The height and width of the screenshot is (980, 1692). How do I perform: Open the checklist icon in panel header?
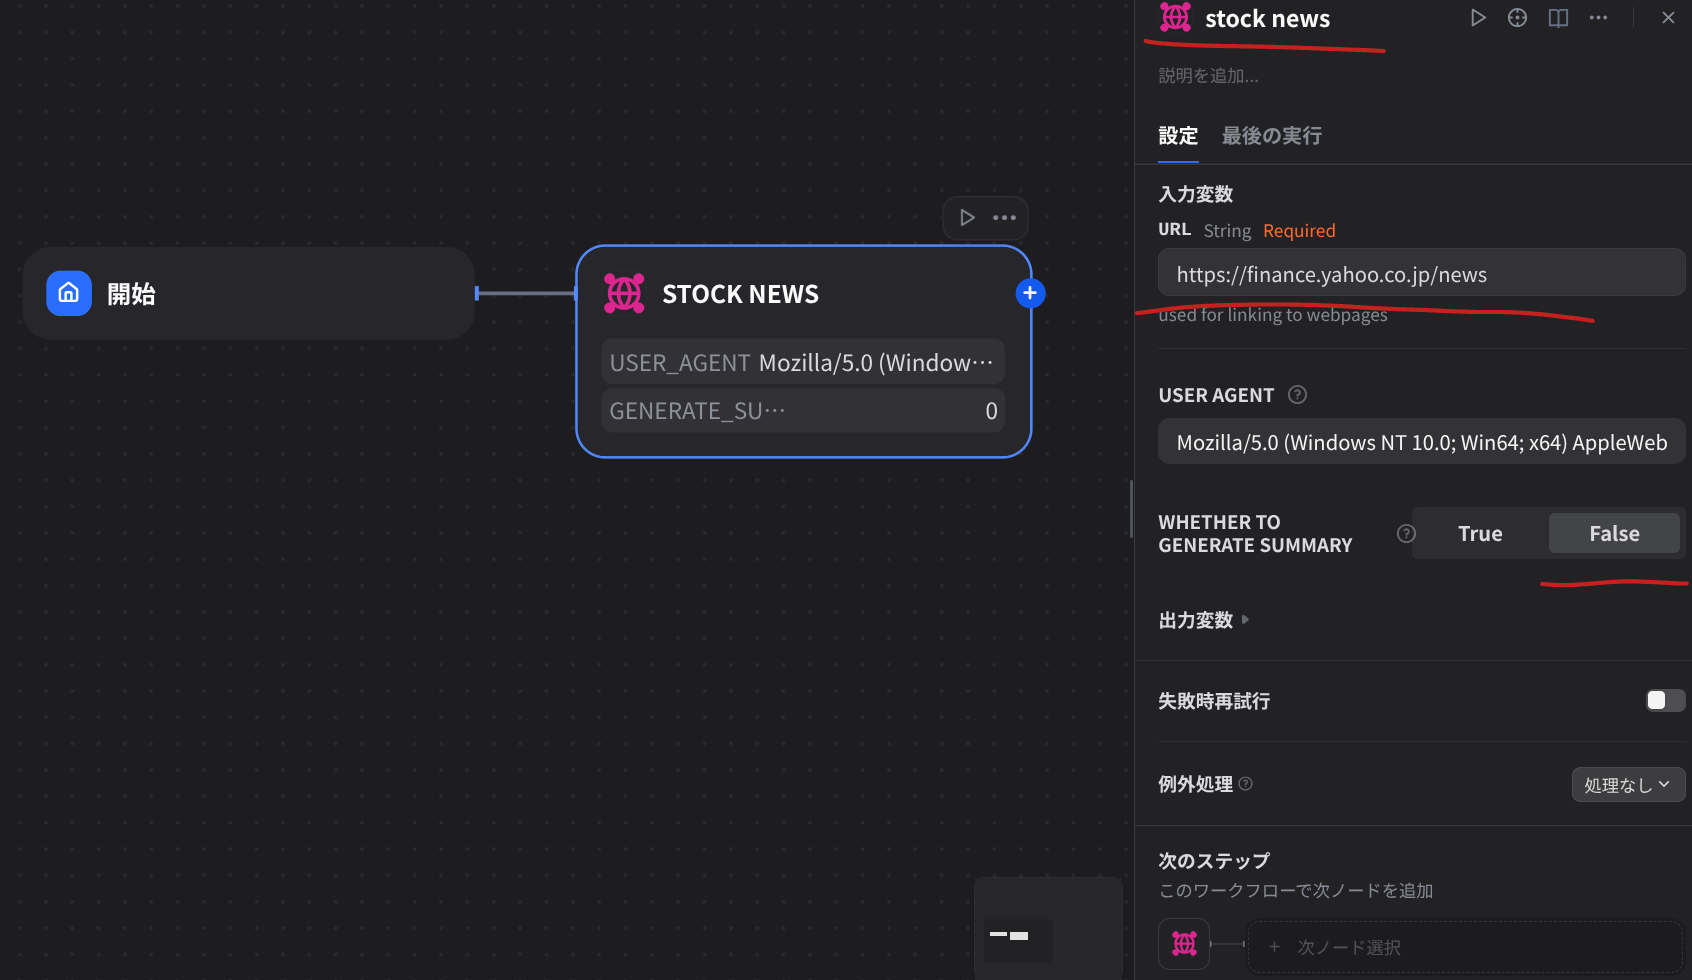(1517, 17)
